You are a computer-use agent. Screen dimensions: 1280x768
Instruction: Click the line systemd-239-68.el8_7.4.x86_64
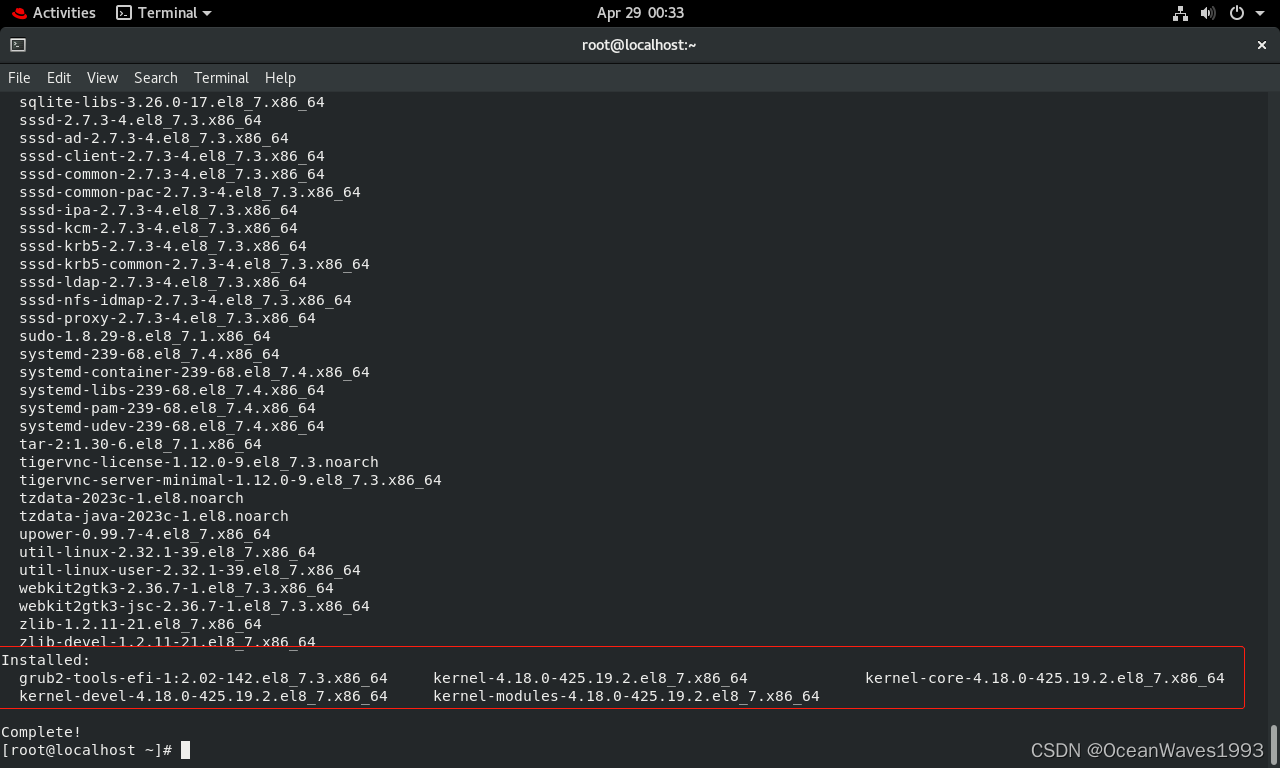point(149,354)
